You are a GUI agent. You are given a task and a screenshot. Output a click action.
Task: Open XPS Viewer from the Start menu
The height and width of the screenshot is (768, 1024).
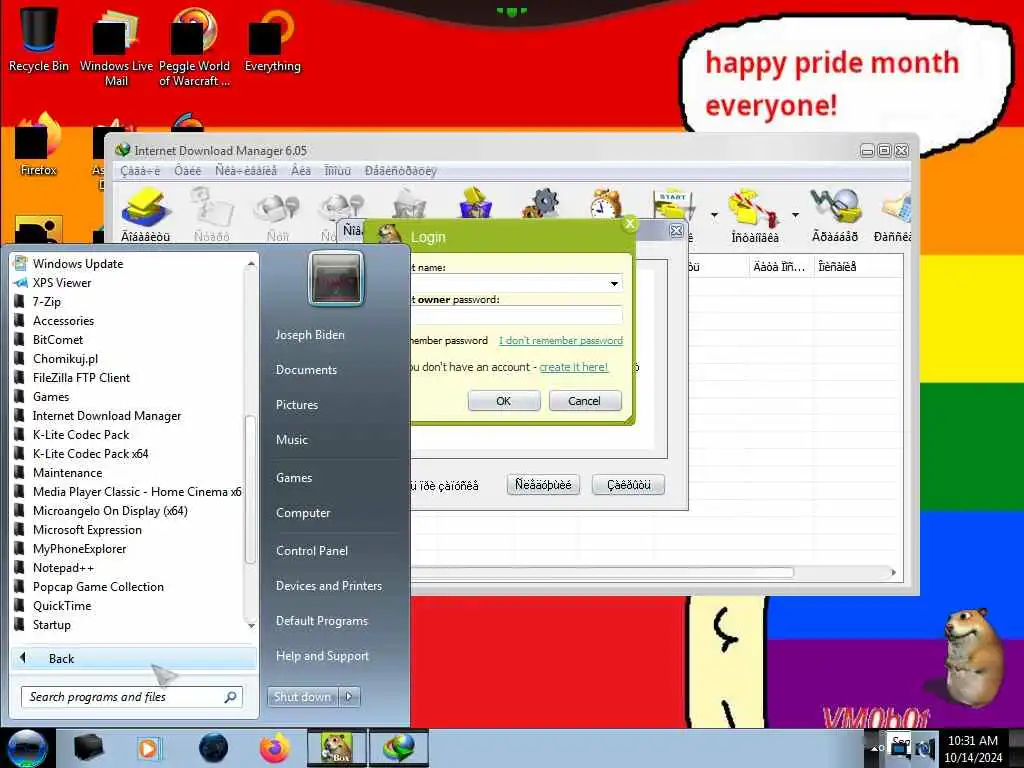click(62, 283)
